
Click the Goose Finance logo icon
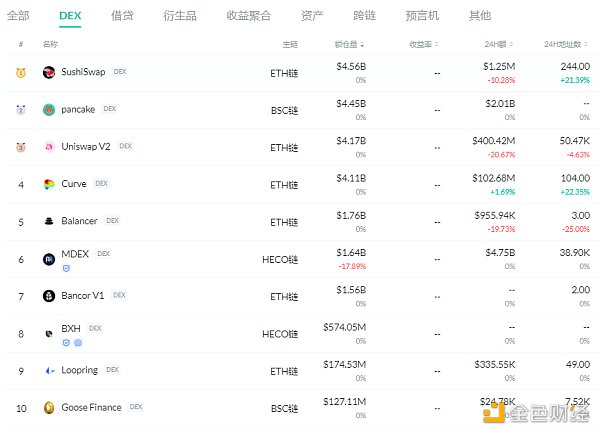[x=49, y=408]
